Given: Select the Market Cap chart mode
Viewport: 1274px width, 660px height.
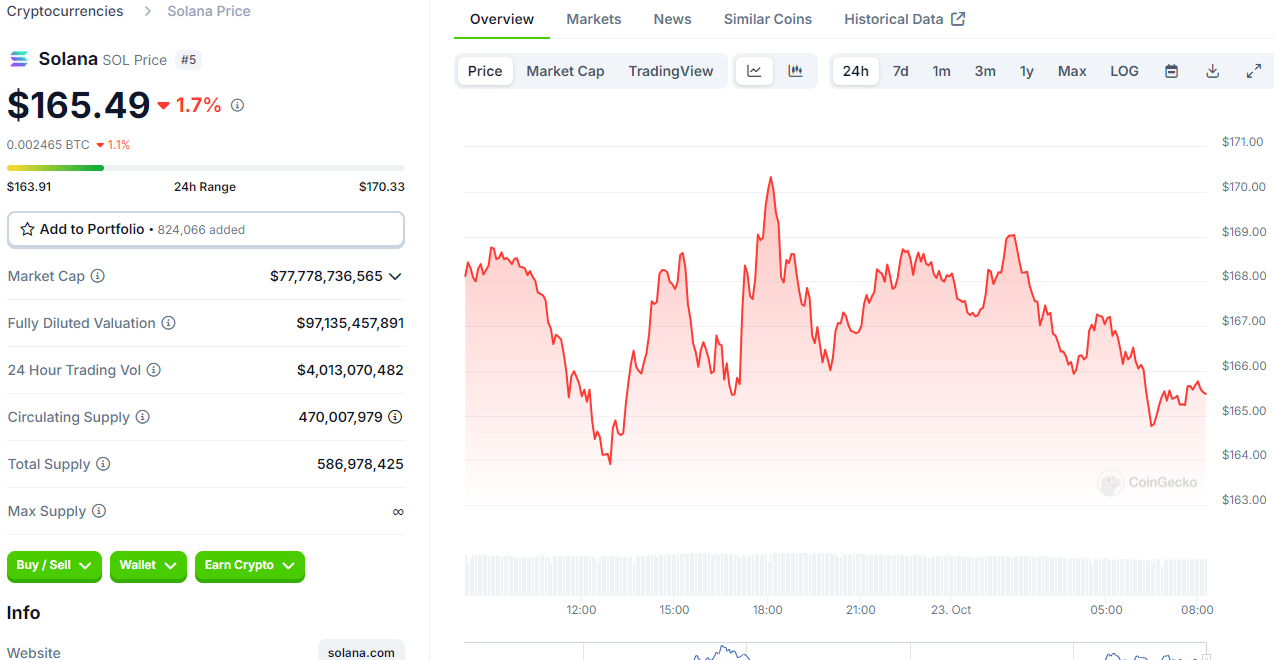Looking at the screenshot, I should point(566,71).
